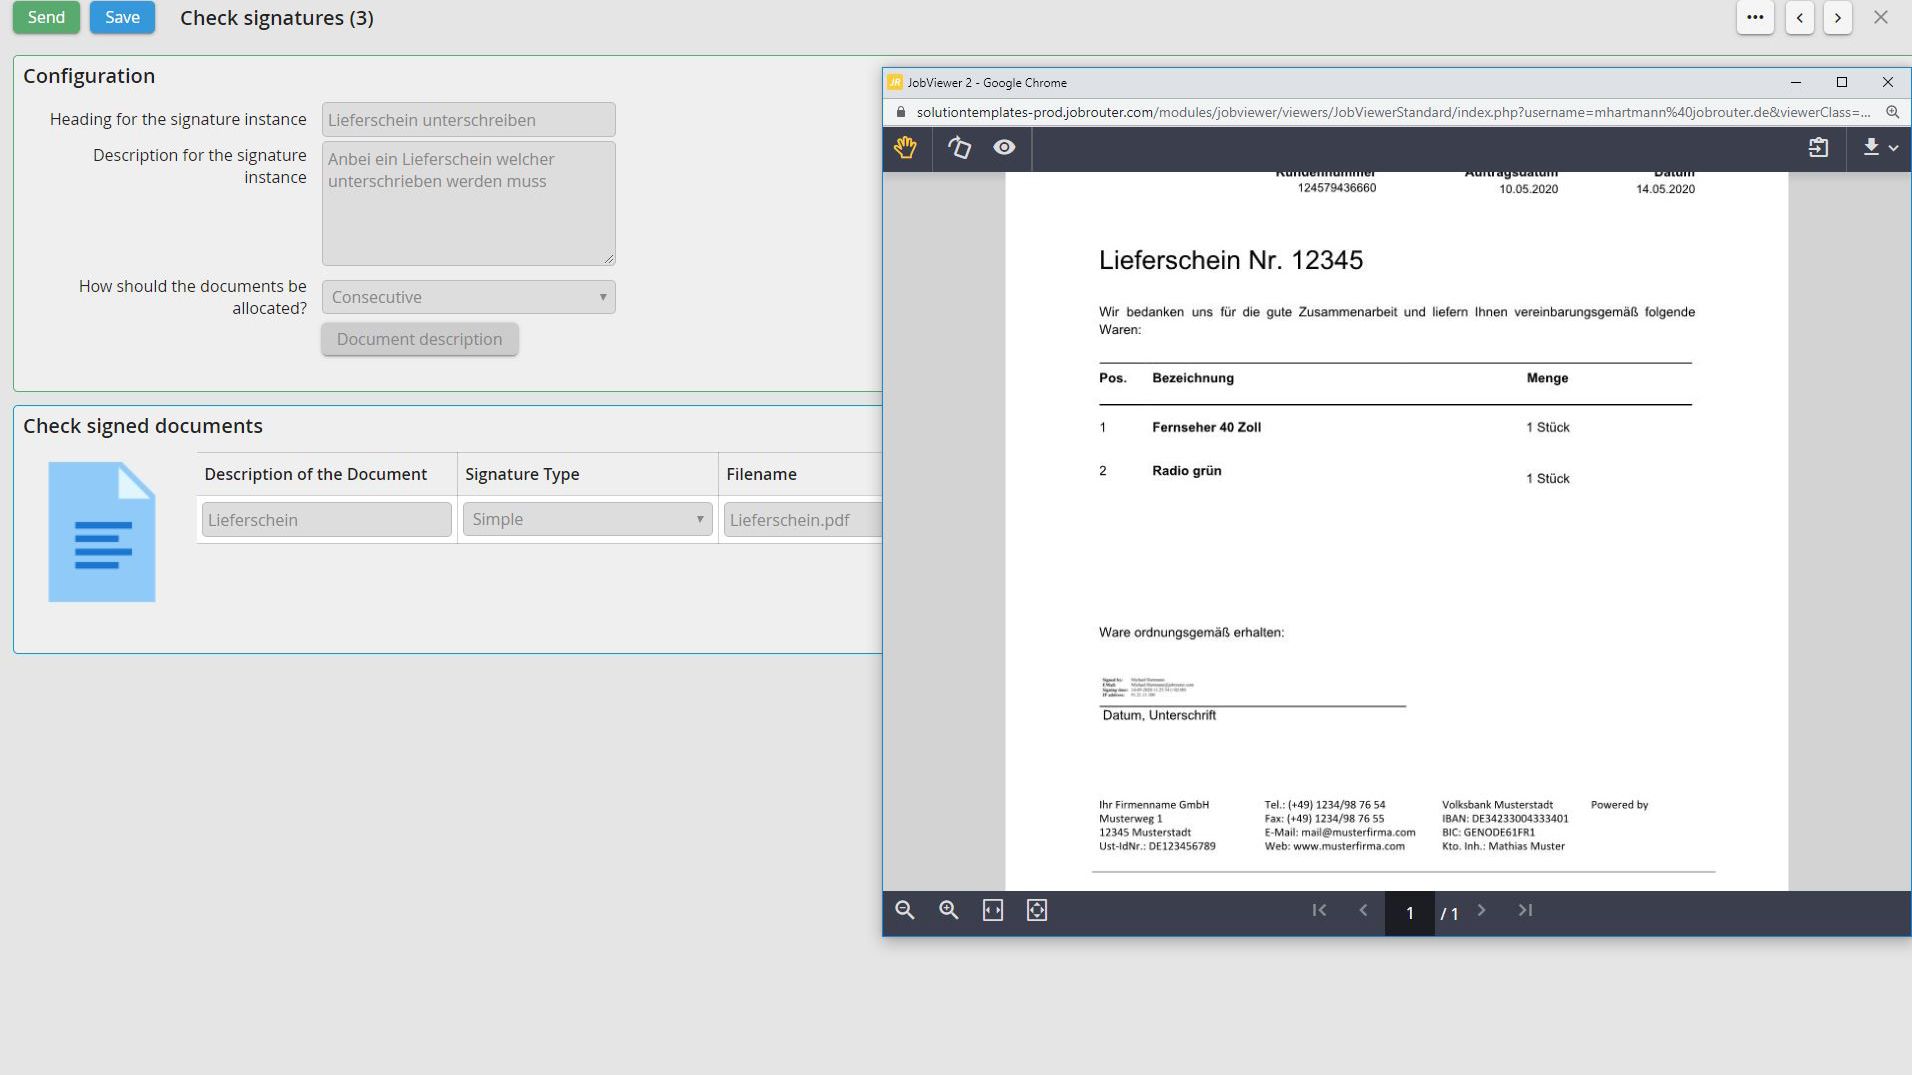1912x1075 pixels.
Task: Jump to the first page
Action: 1319,910
